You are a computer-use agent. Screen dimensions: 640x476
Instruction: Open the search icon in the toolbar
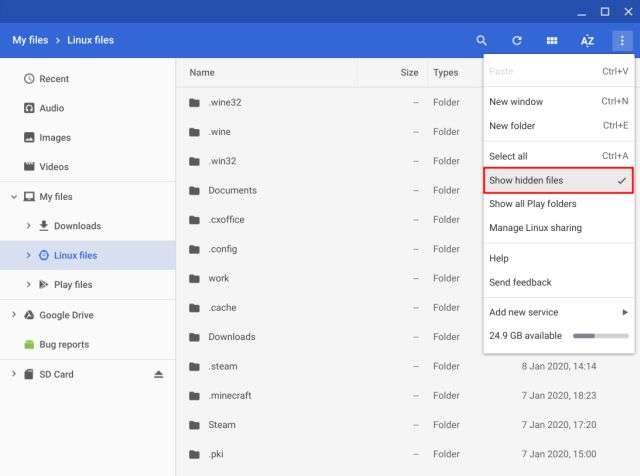[x=481, y=40]
